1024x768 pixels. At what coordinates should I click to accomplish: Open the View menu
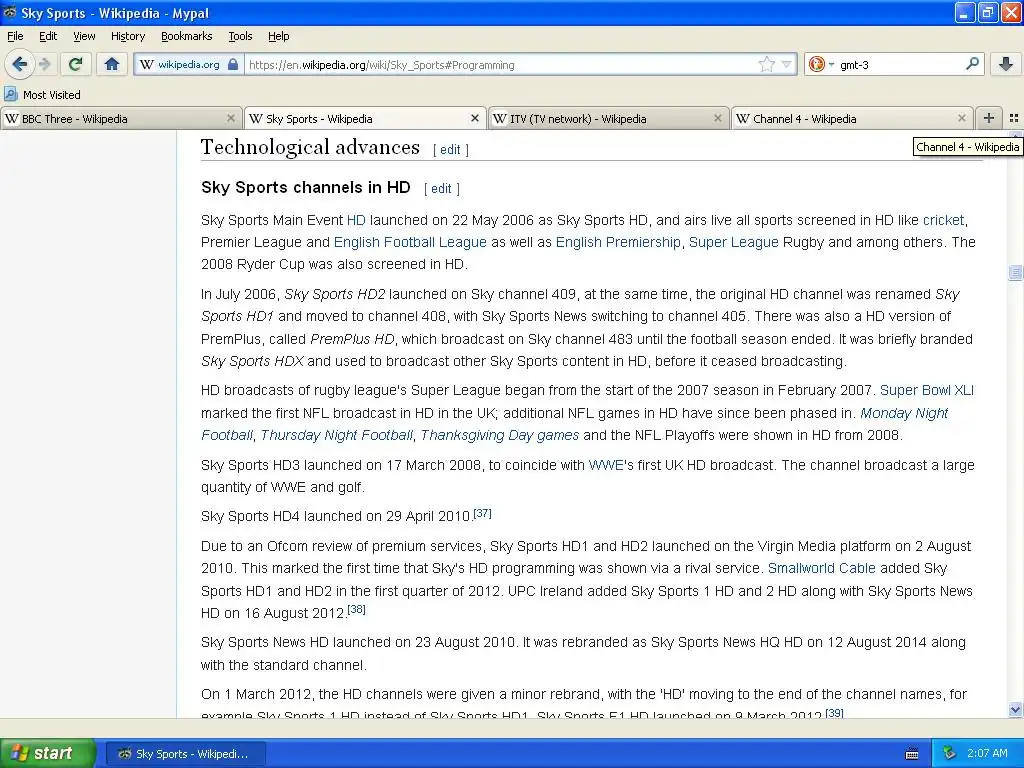84,36
